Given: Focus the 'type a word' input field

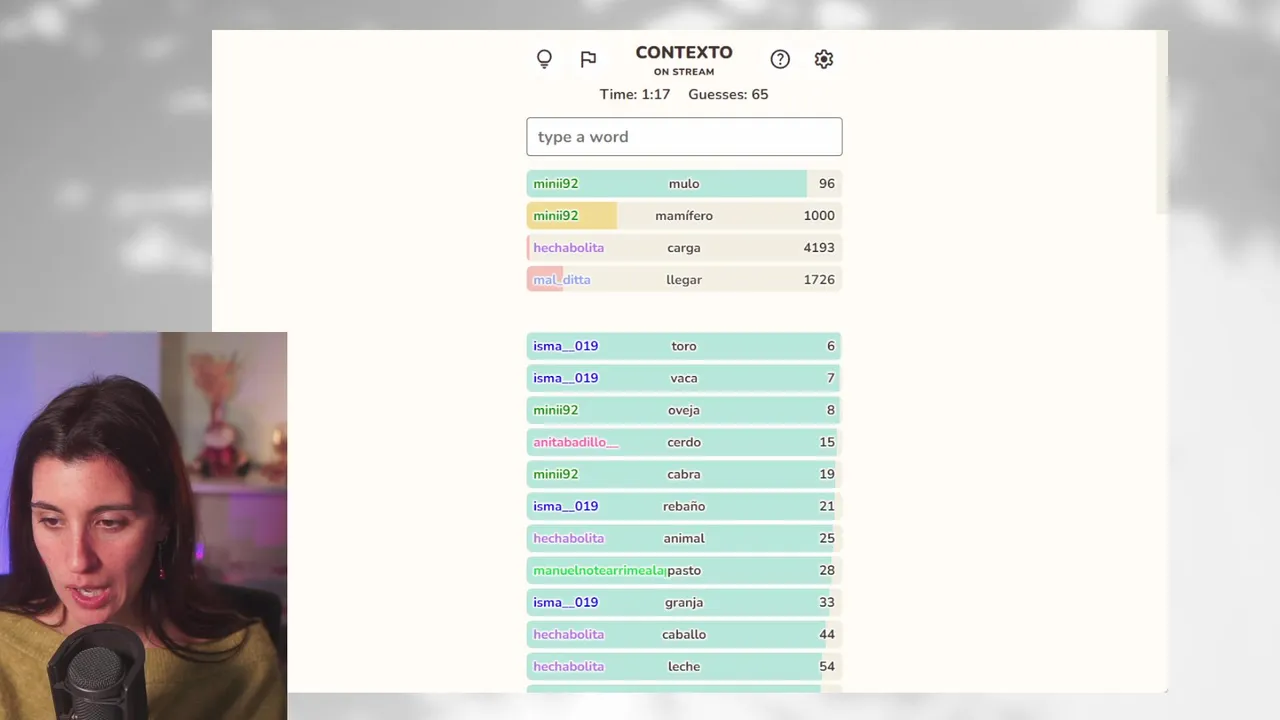Looking at the screenshot, I should click(x=684, y=137).
